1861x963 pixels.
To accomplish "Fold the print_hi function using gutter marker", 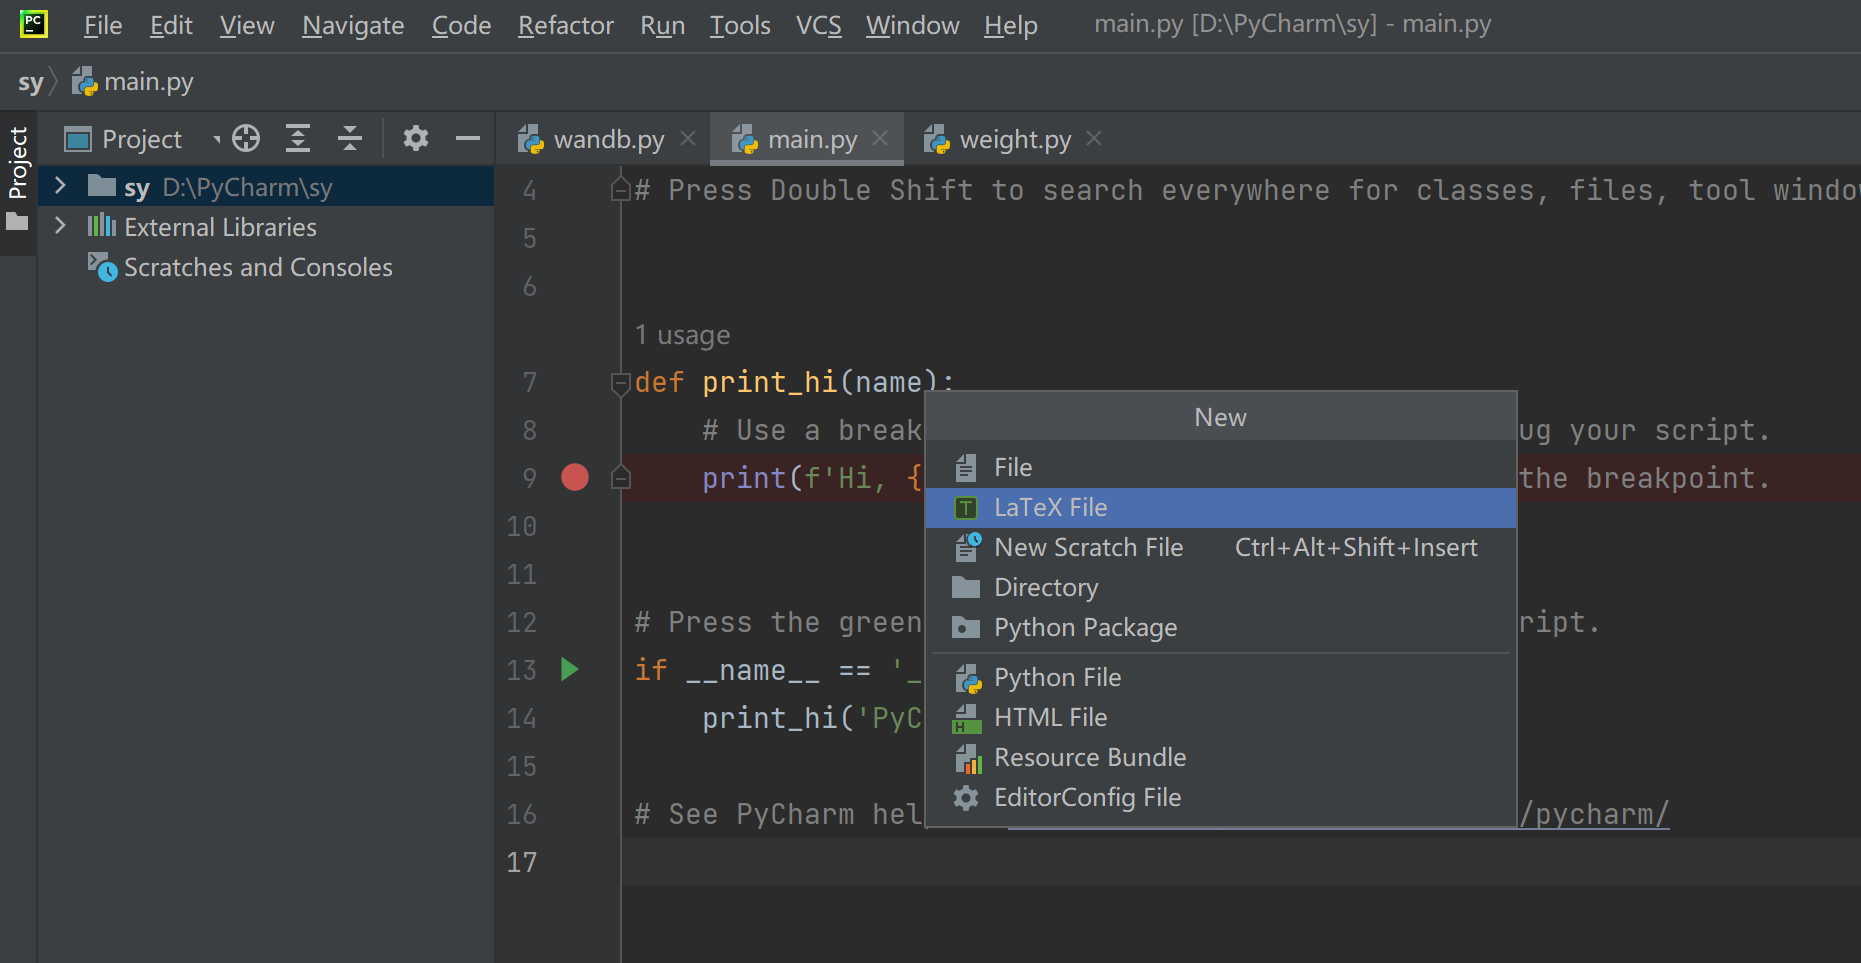I will (x=621, y=382).
